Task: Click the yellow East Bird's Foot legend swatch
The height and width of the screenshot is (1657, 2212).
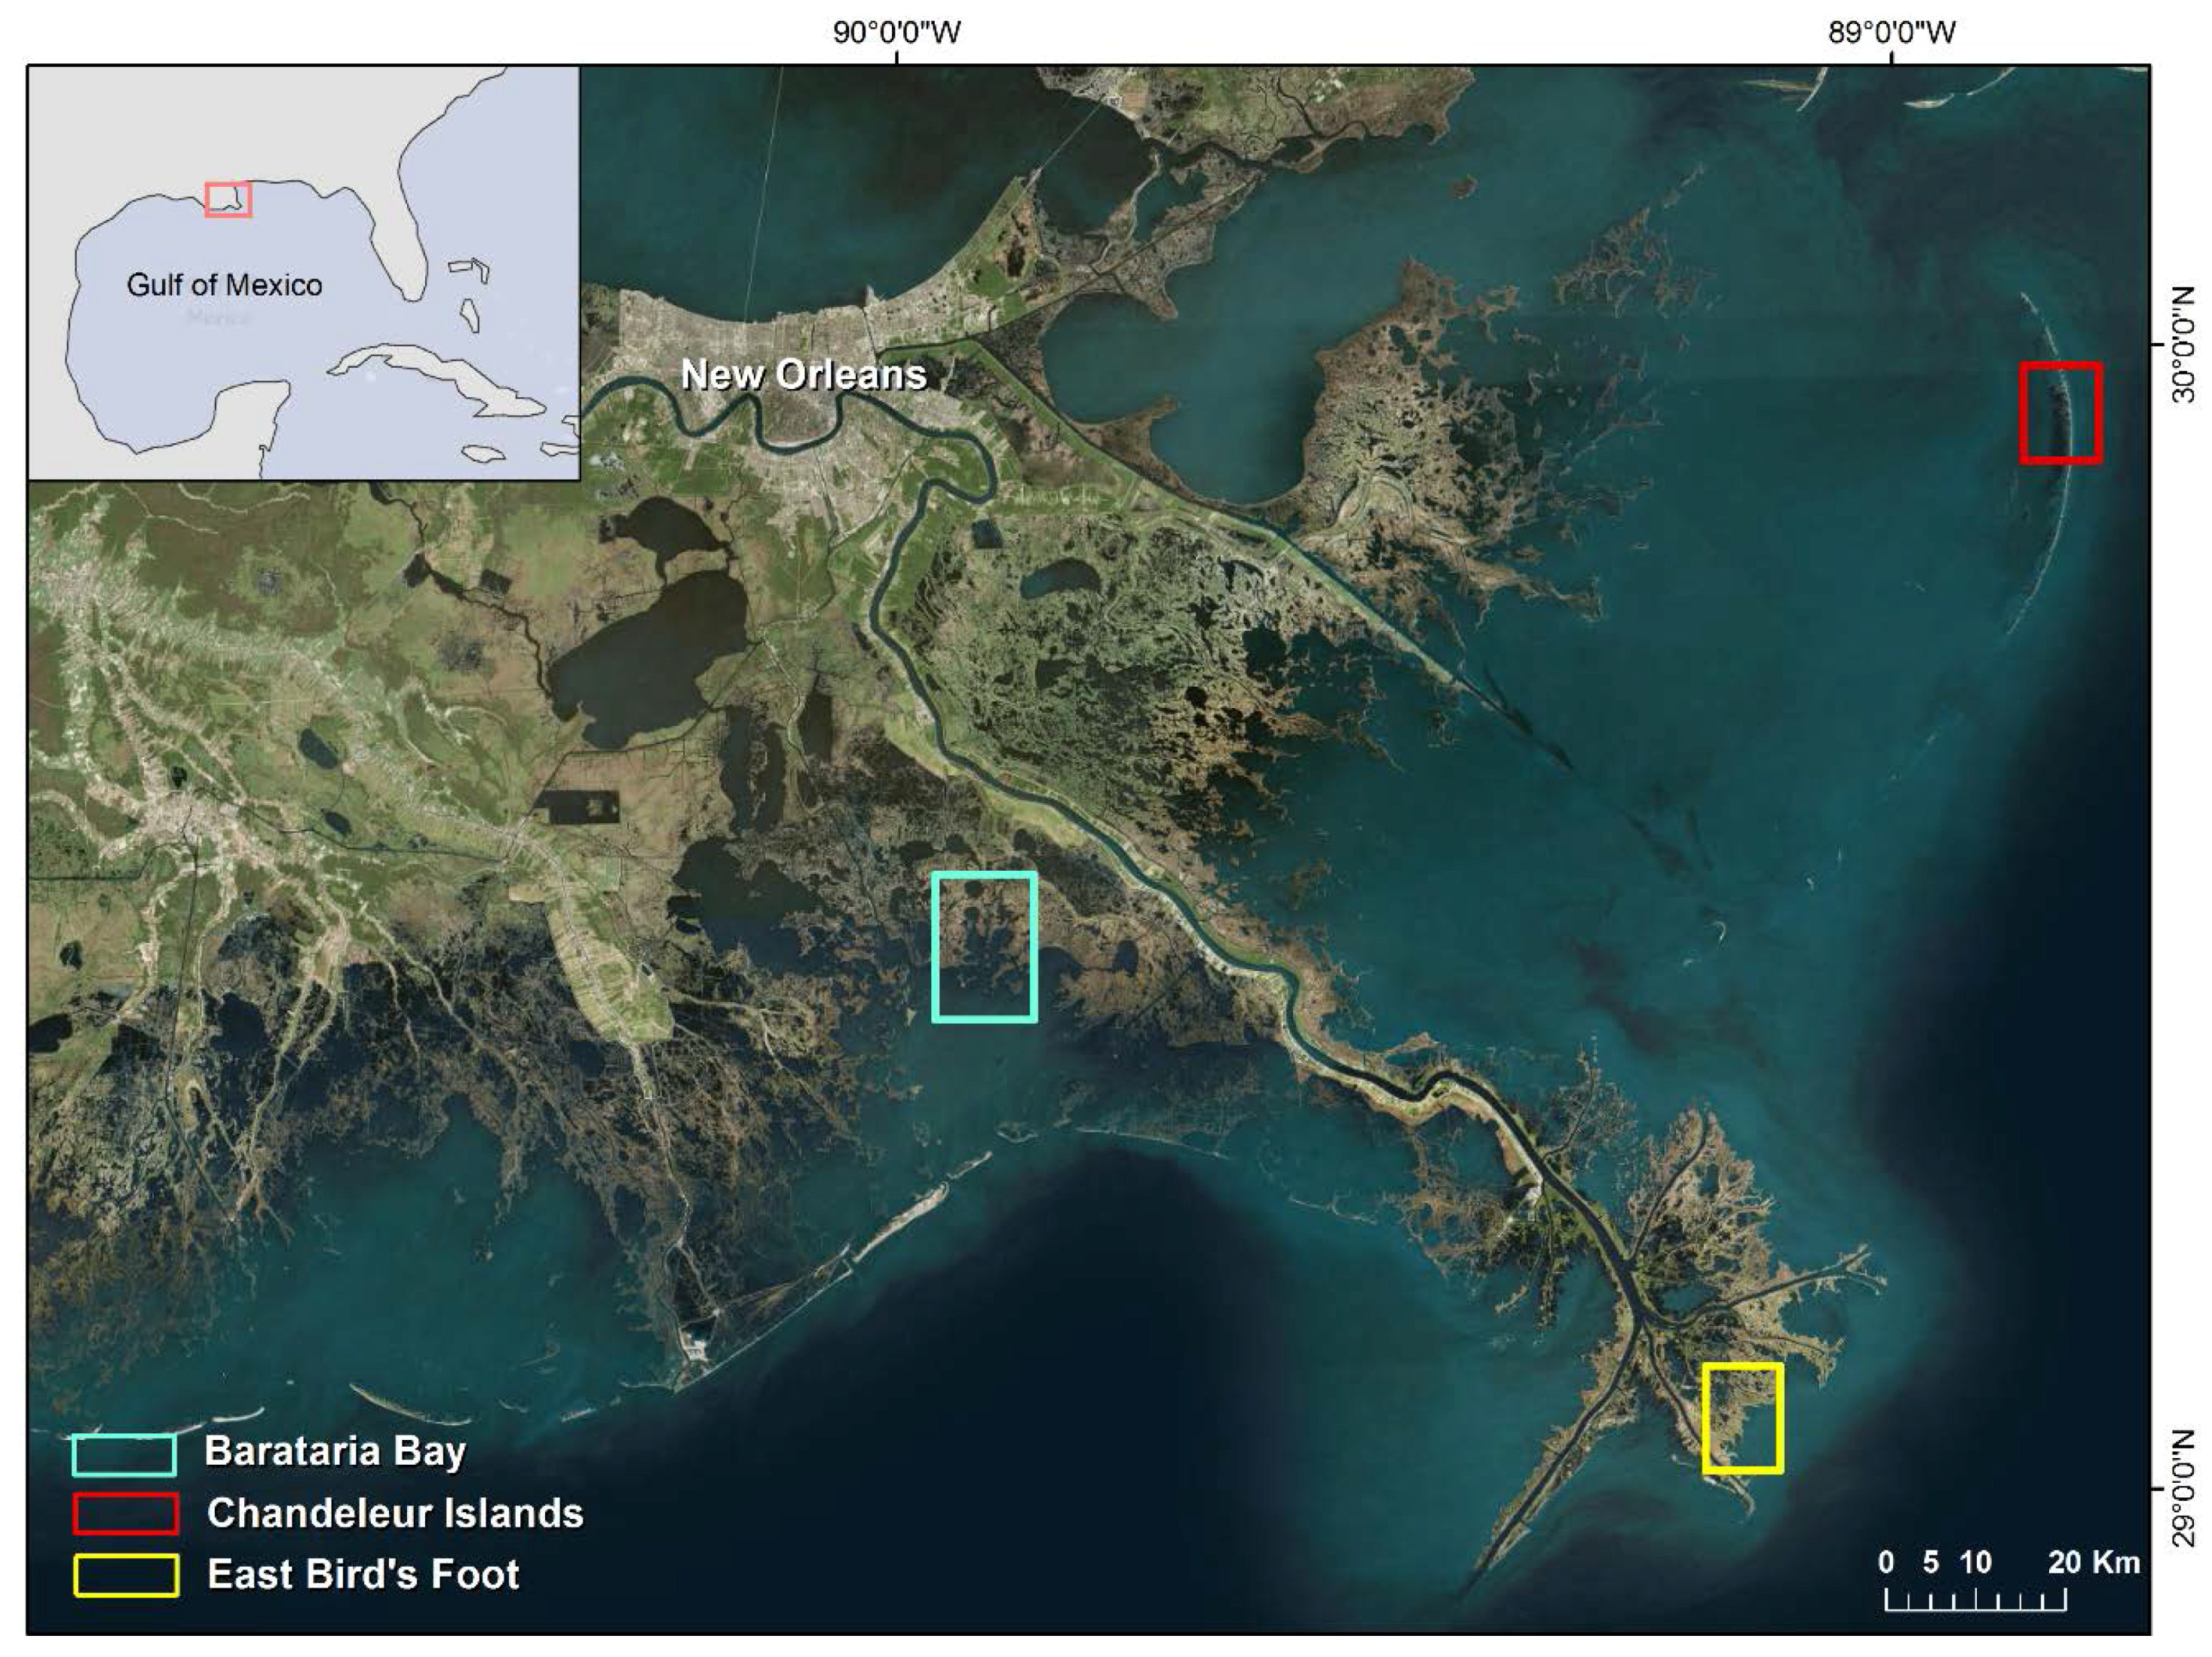Action: [x=126, y=1575]
